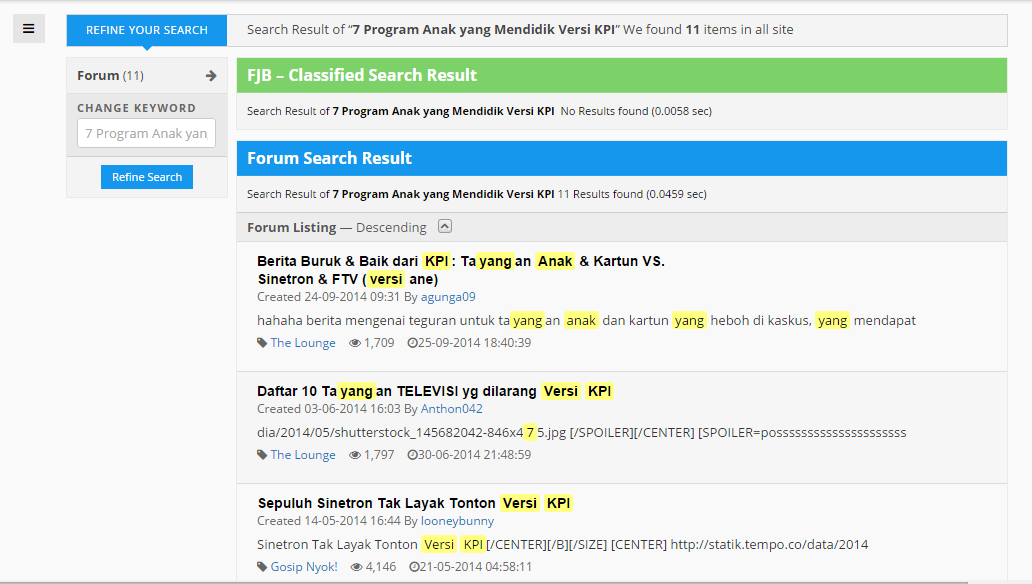Click The Lounge tag under Anthon042's thread
1032x584 pixels.
(303, 455)
